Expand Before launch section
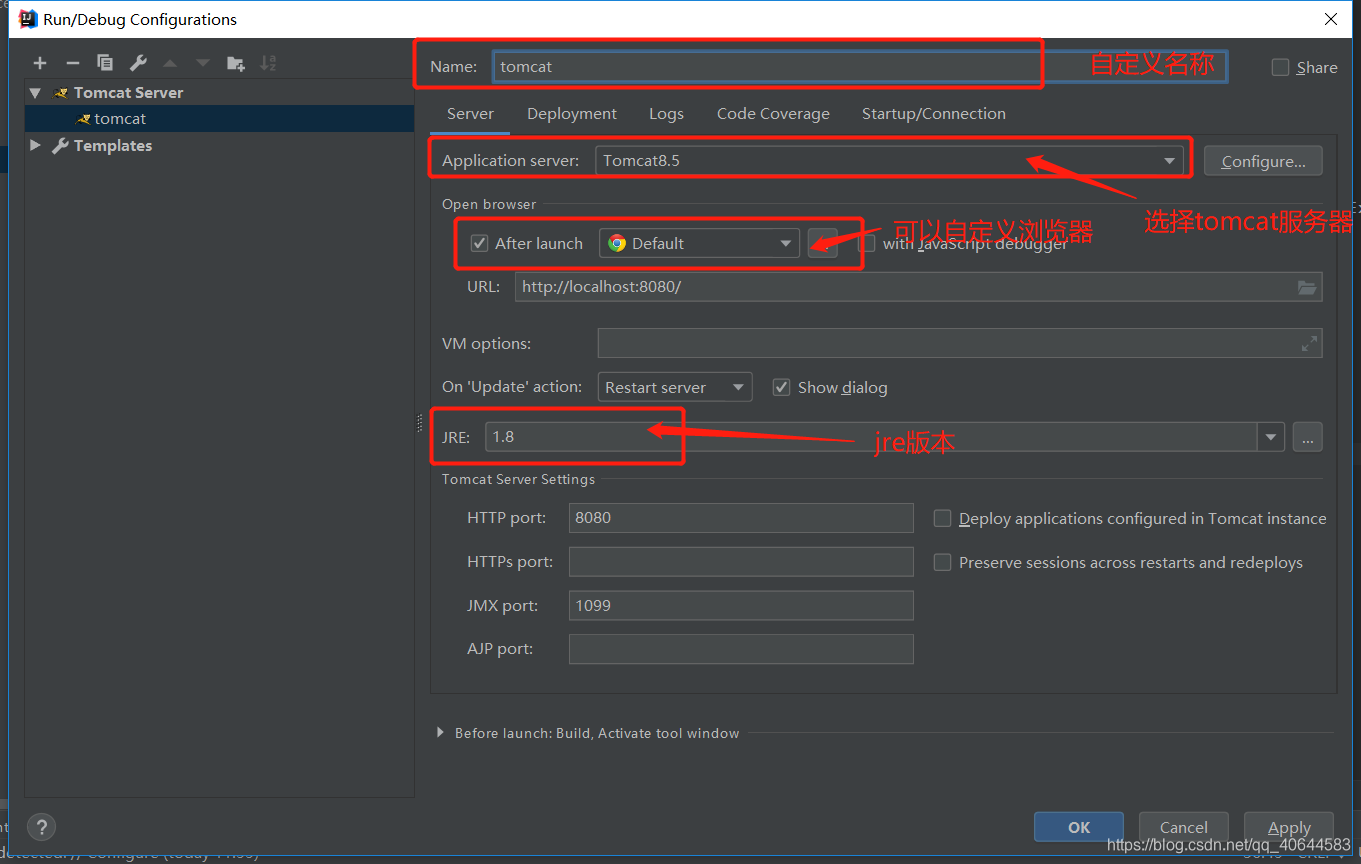Viewport: 1361px width, 864px height. 440,733
